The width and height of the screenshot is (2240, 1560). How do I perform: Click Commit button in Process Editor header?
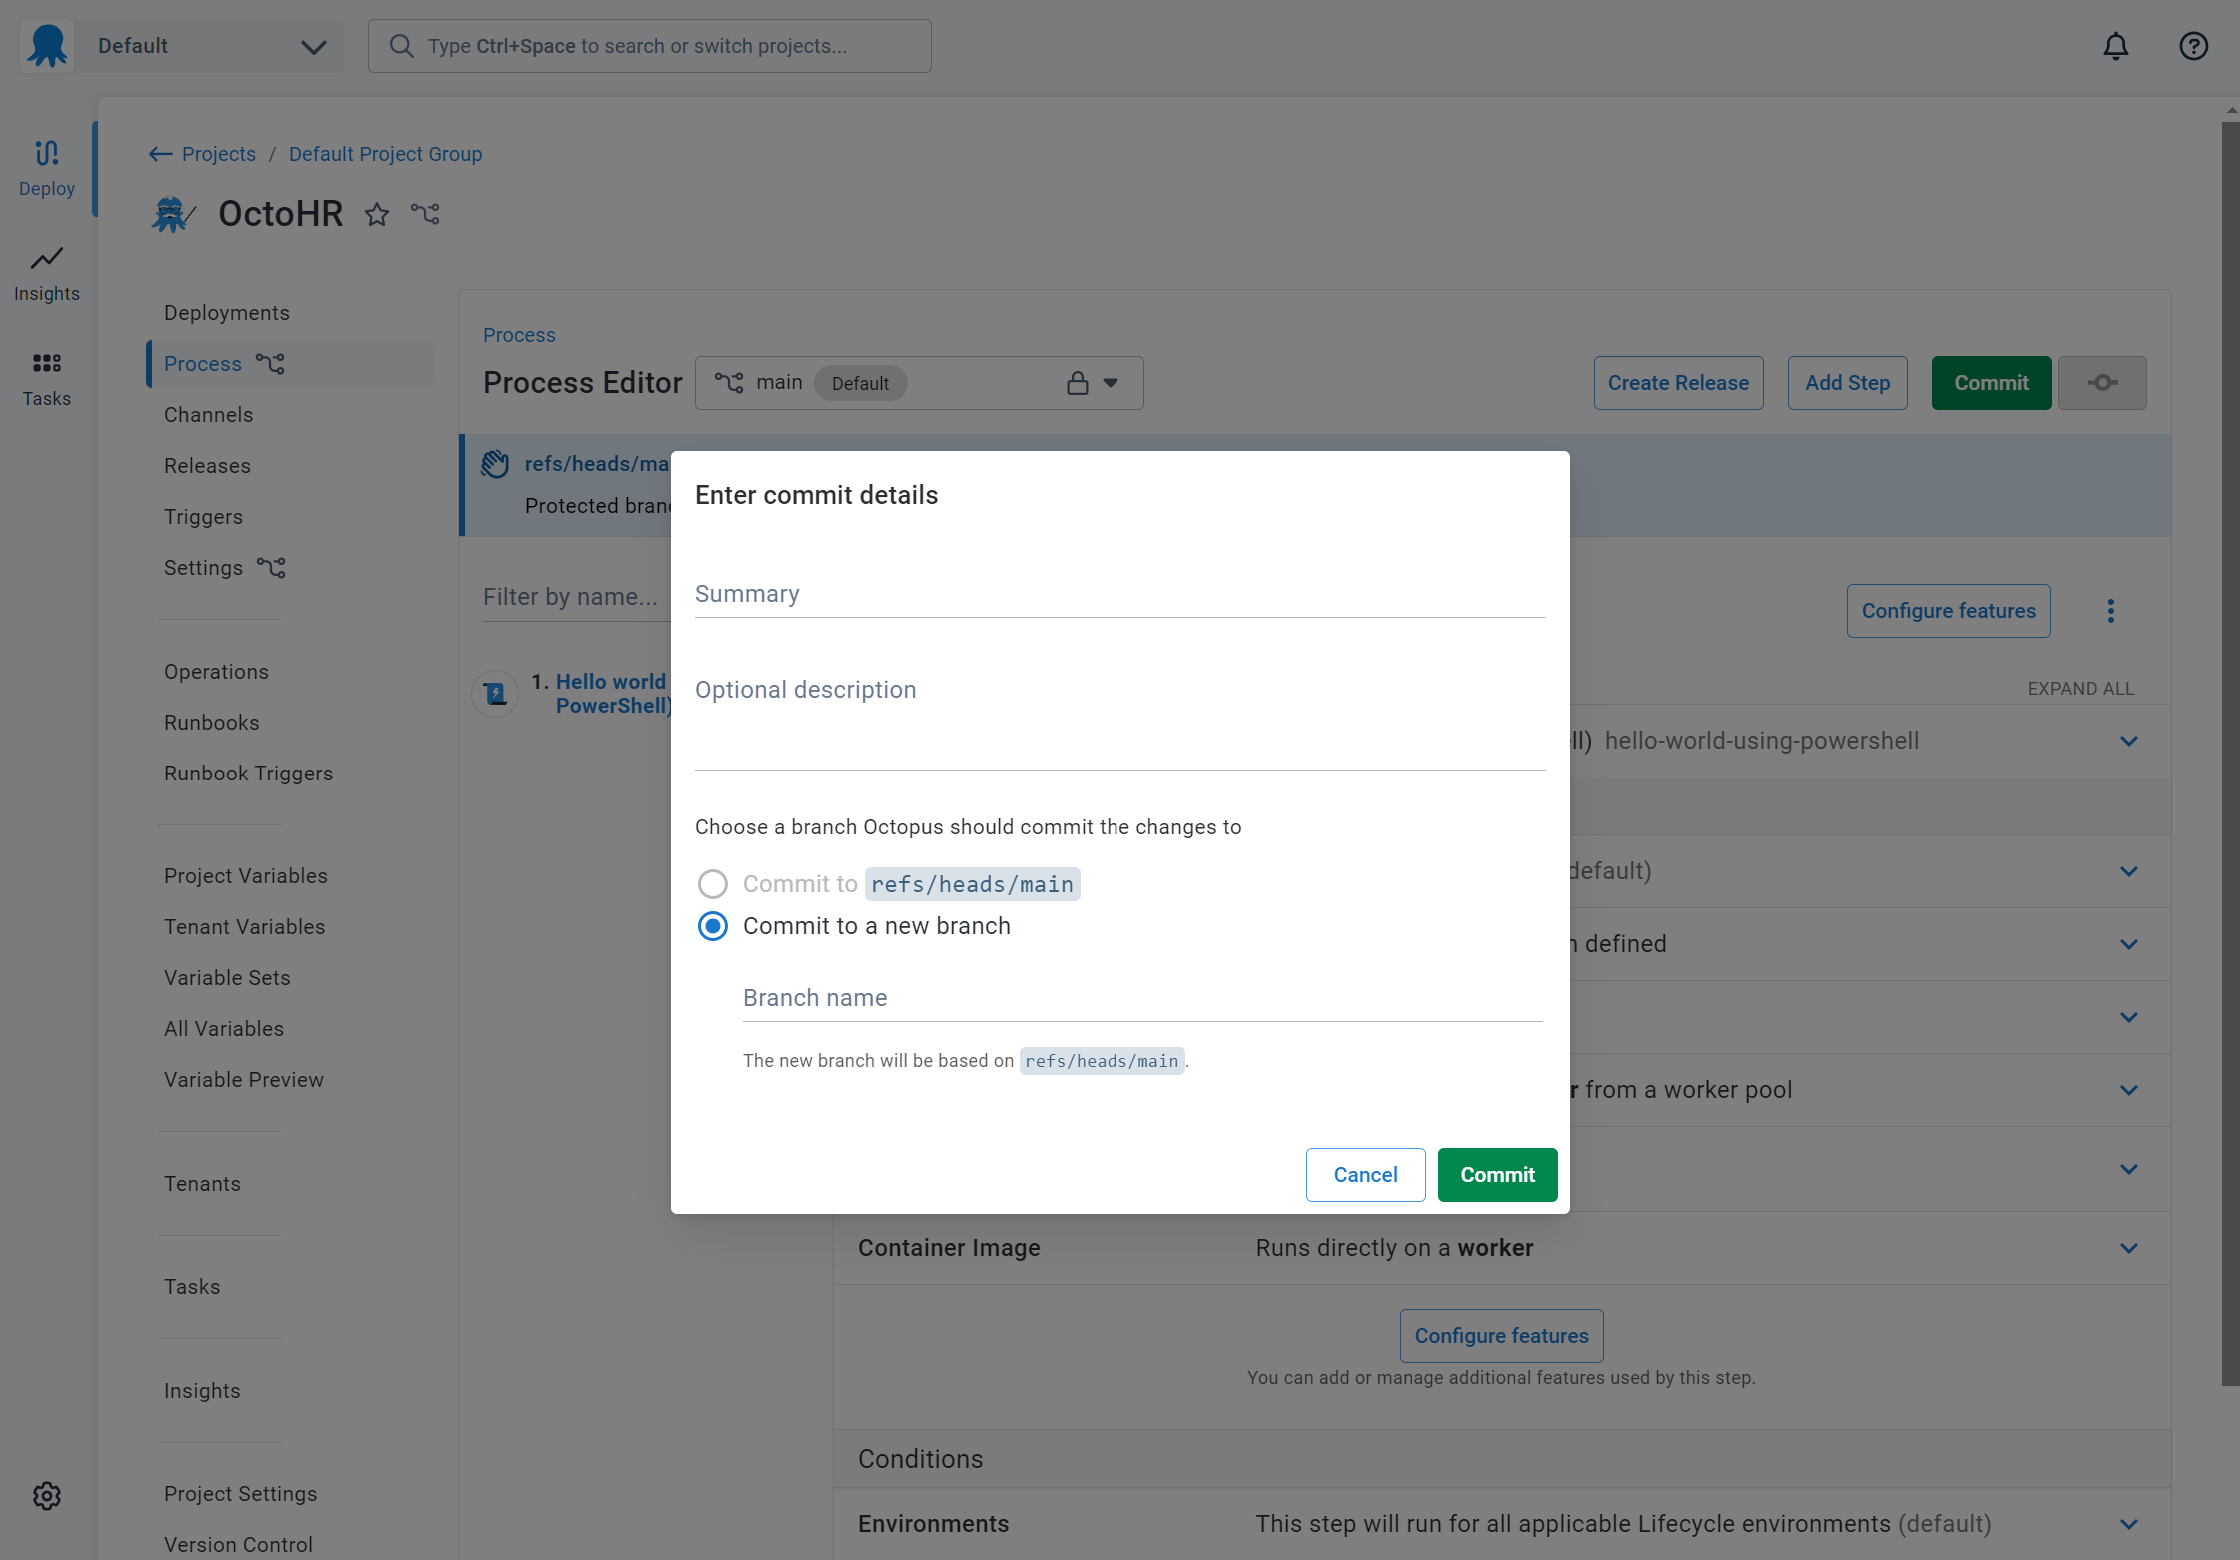coord(1991,383)
